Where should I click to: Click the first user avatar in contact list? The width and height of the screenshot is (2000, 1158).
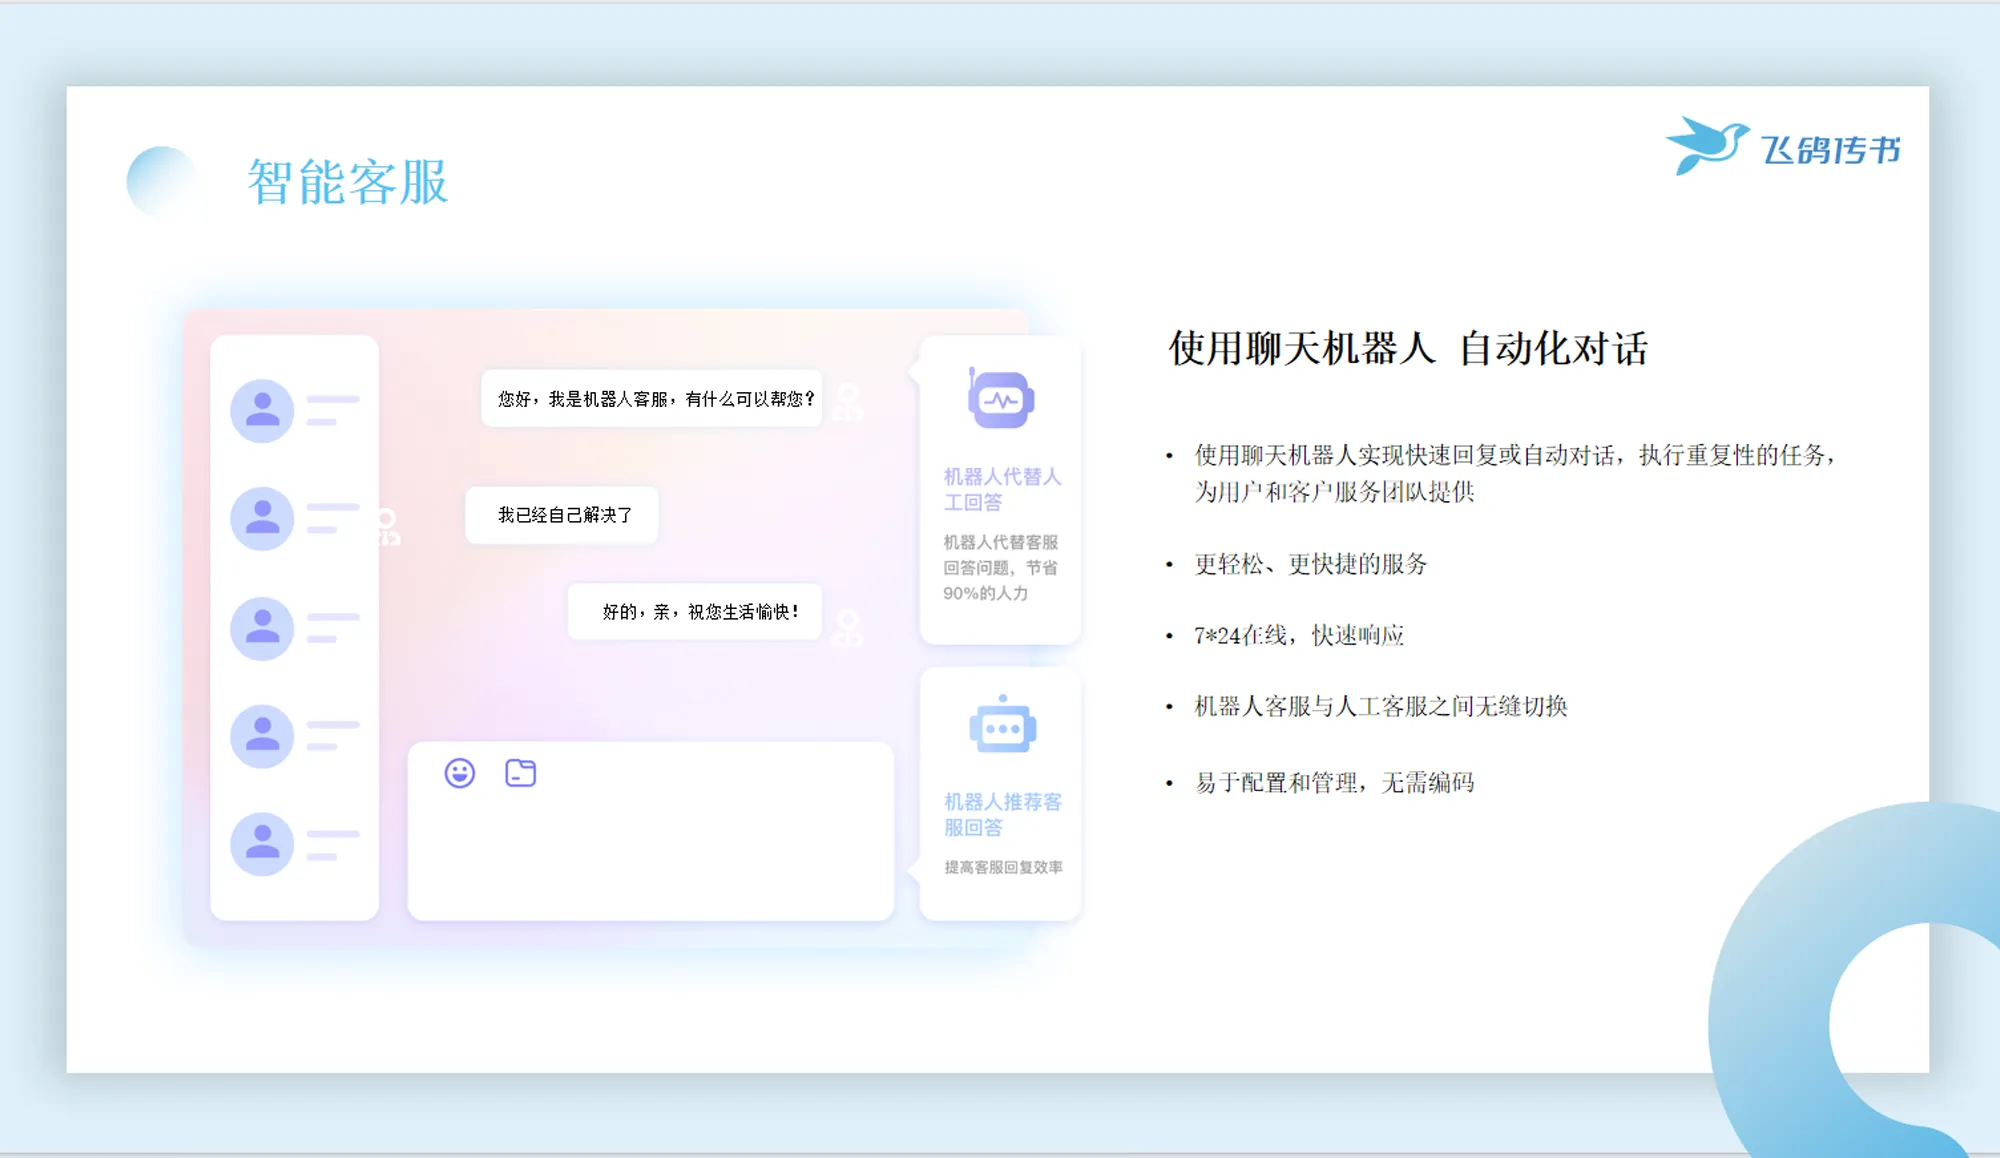coord(262,410)
